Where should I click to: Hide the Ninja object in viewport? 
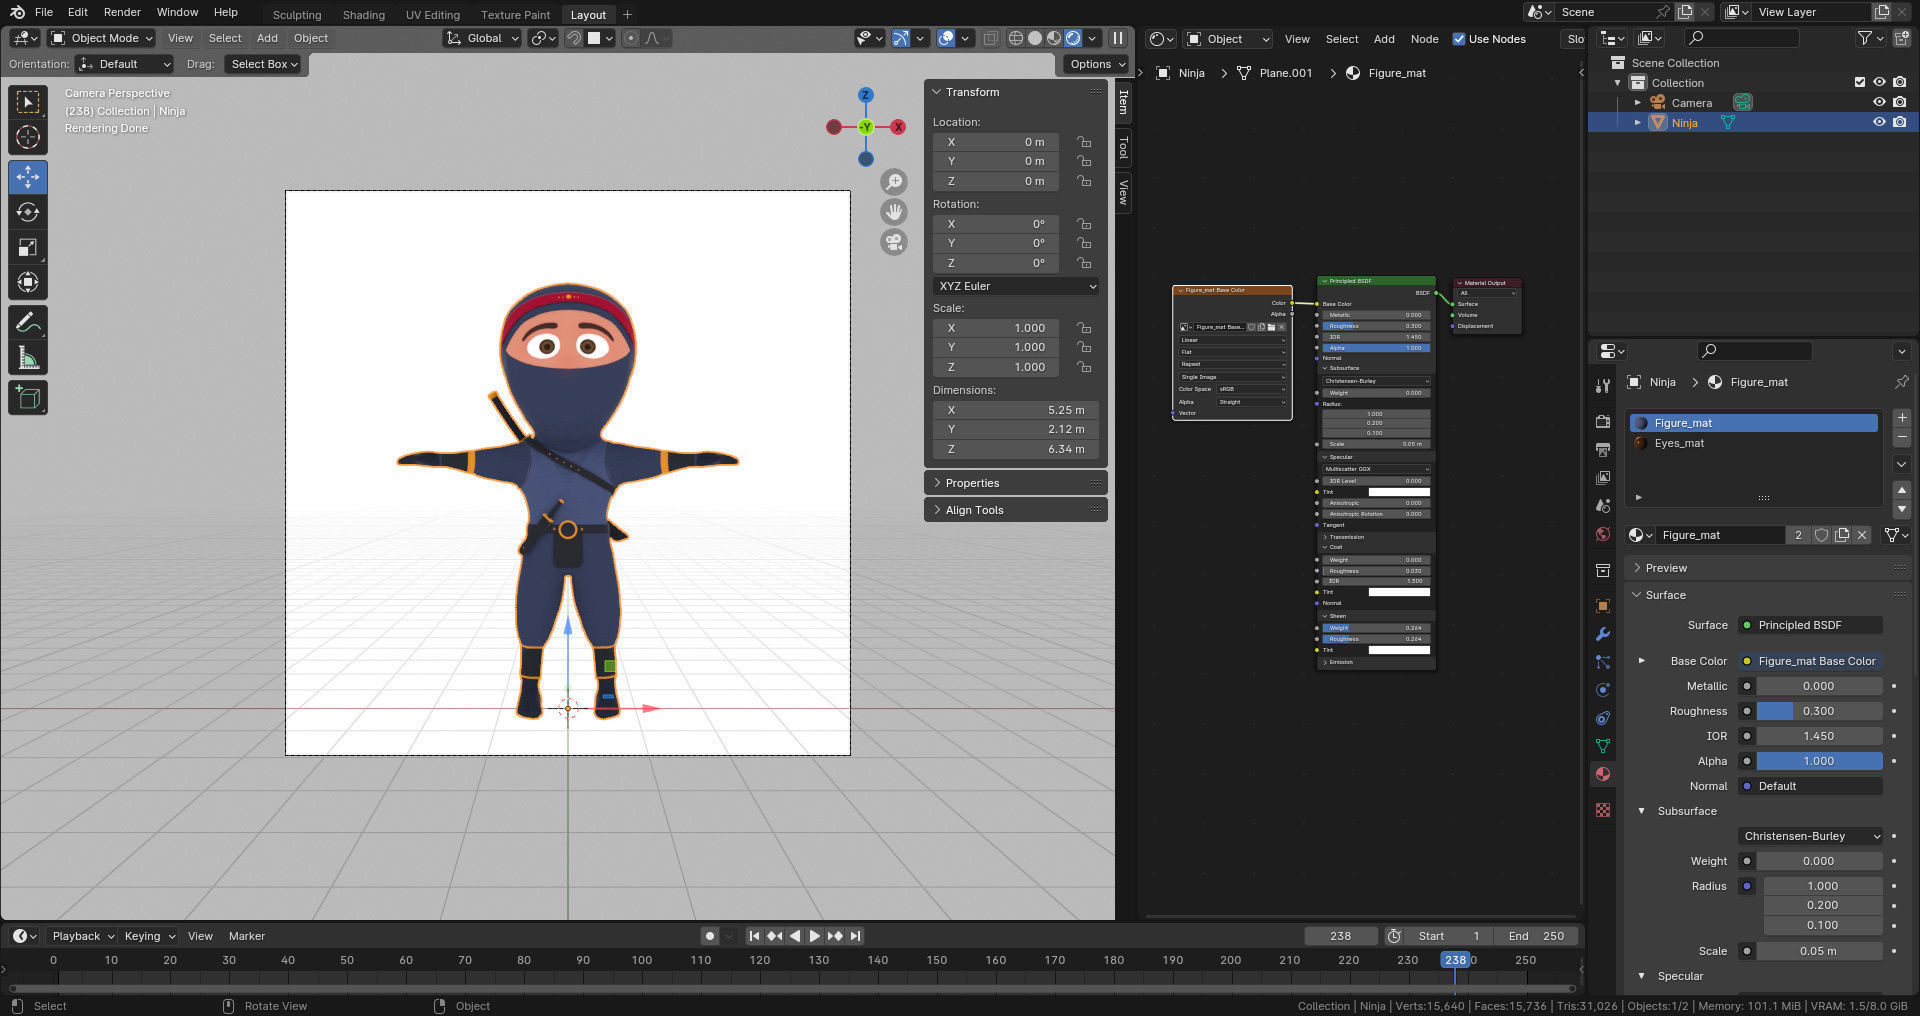coord(1879,122)
